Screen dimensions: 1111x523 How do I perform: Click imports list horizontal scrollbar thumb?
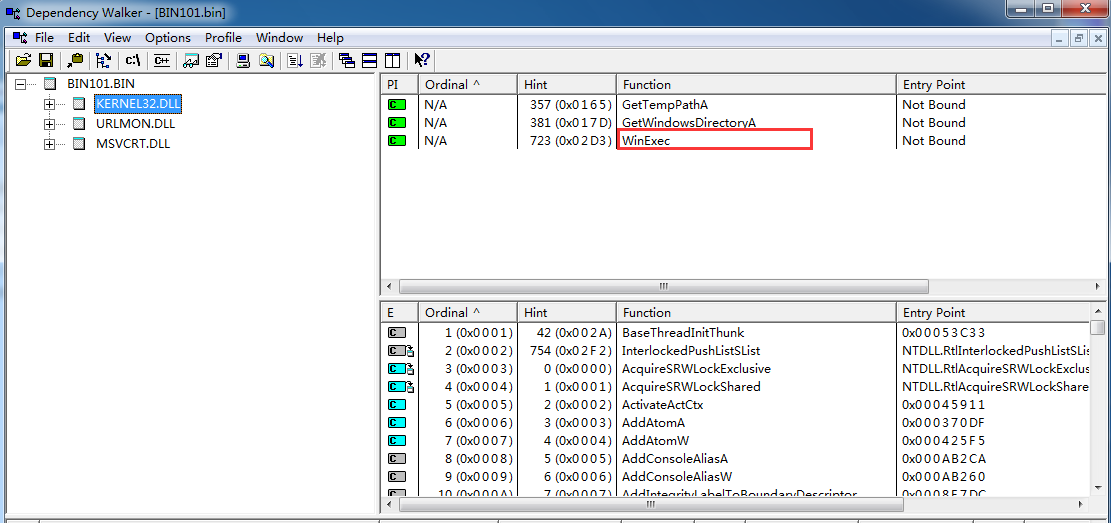click(x=663, y=287)
